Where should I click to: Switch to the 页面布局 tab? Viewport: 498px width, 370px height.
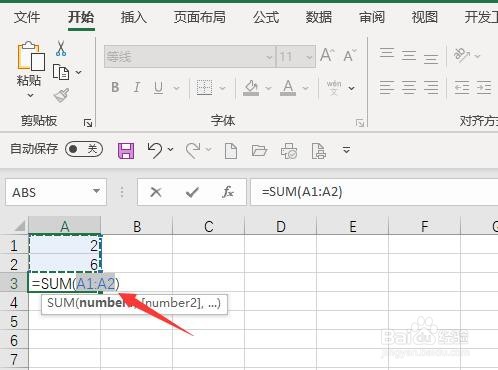point(200,17)
